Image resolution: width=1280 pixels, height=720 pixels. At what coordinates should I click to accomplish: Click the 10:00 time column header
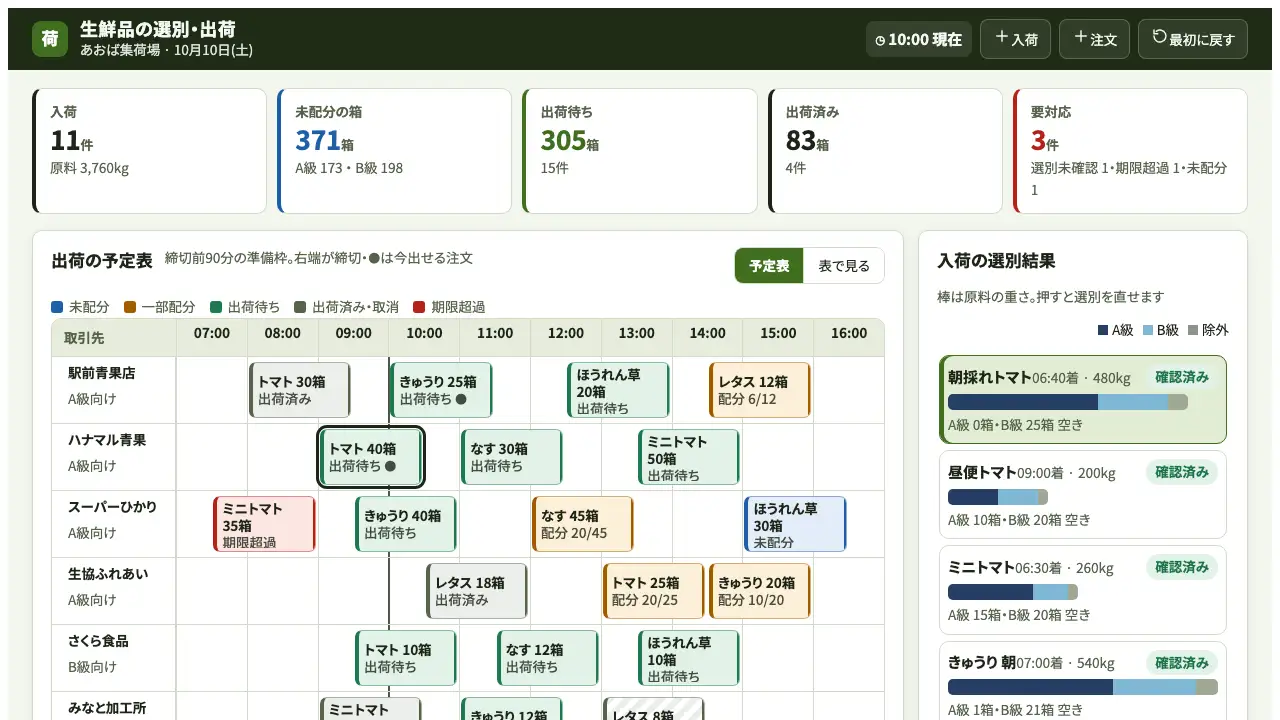pyautogui.click(x=424, y=333)
